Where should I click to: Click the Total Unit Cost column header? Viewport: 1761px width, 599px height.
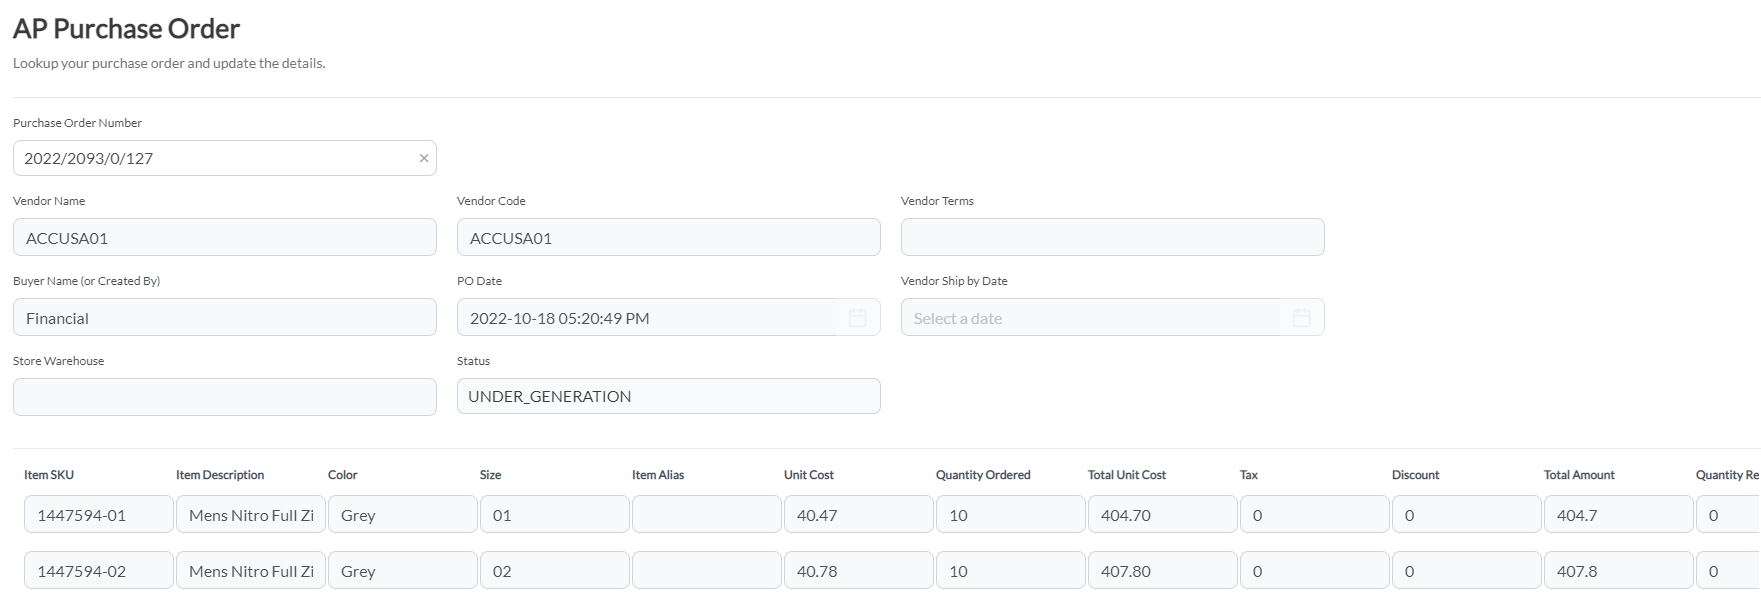(x=1127, y=475)
